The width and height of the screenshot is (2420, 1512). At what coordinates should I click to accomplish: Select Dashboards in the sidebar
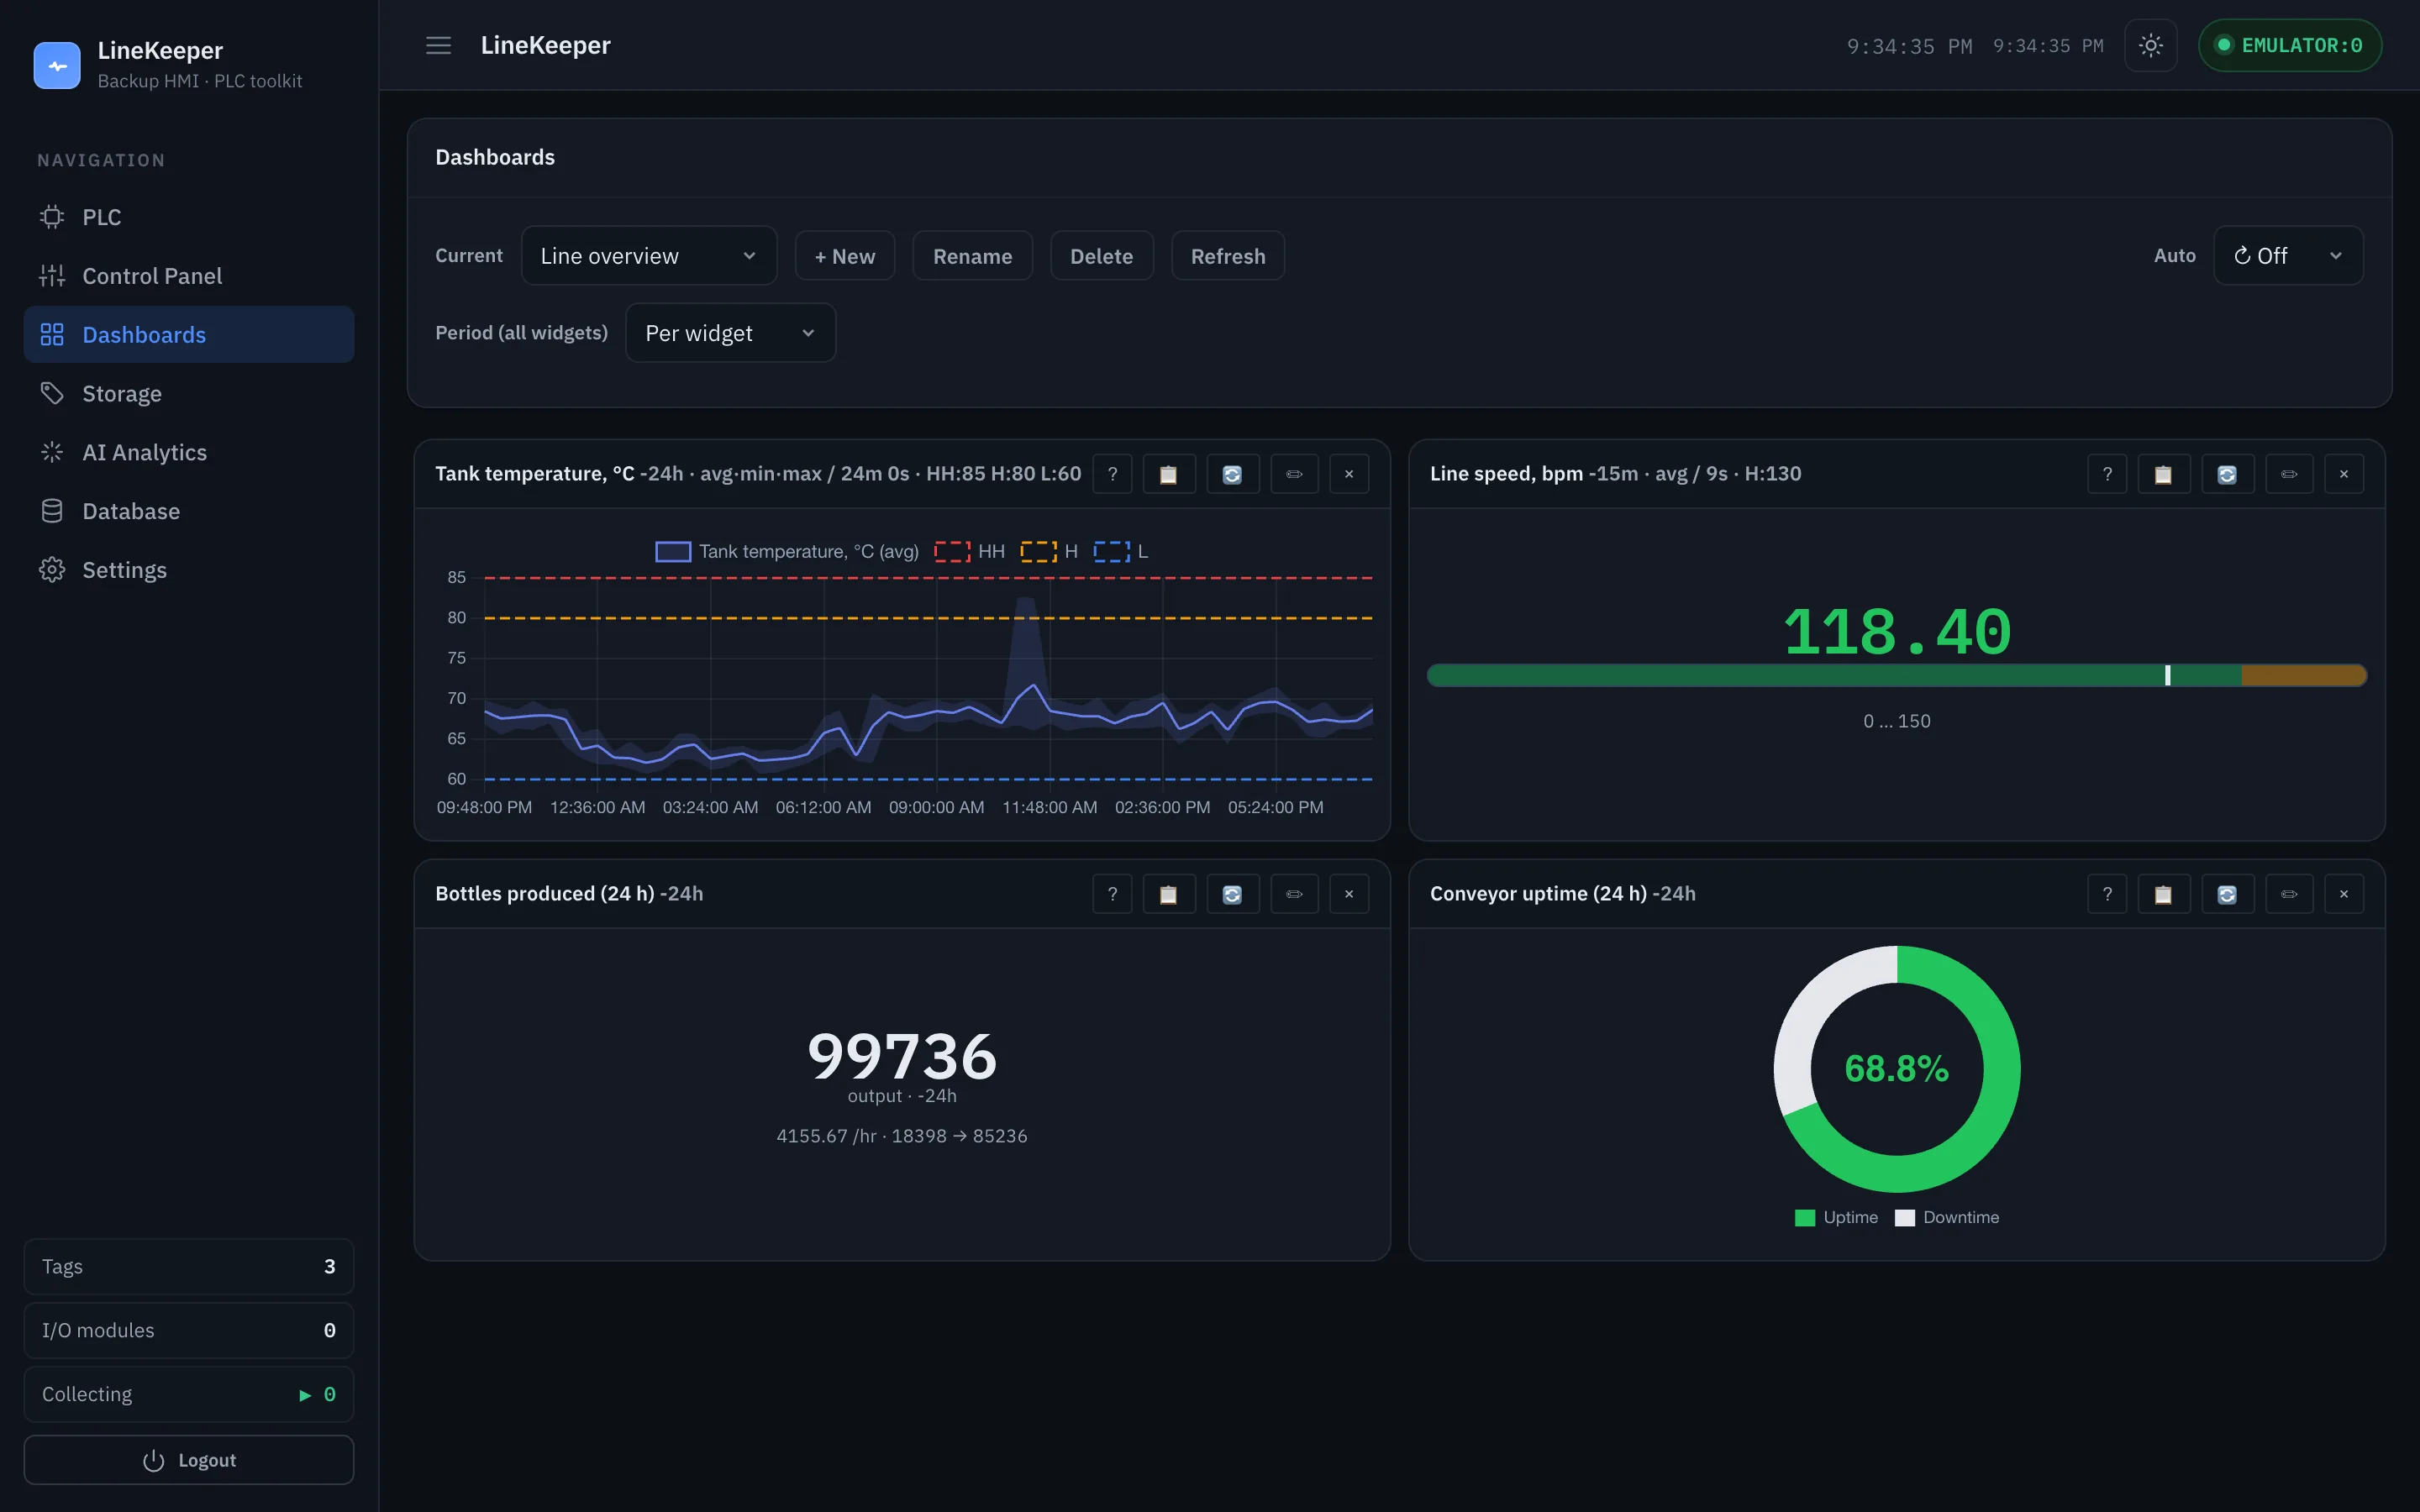189,335
